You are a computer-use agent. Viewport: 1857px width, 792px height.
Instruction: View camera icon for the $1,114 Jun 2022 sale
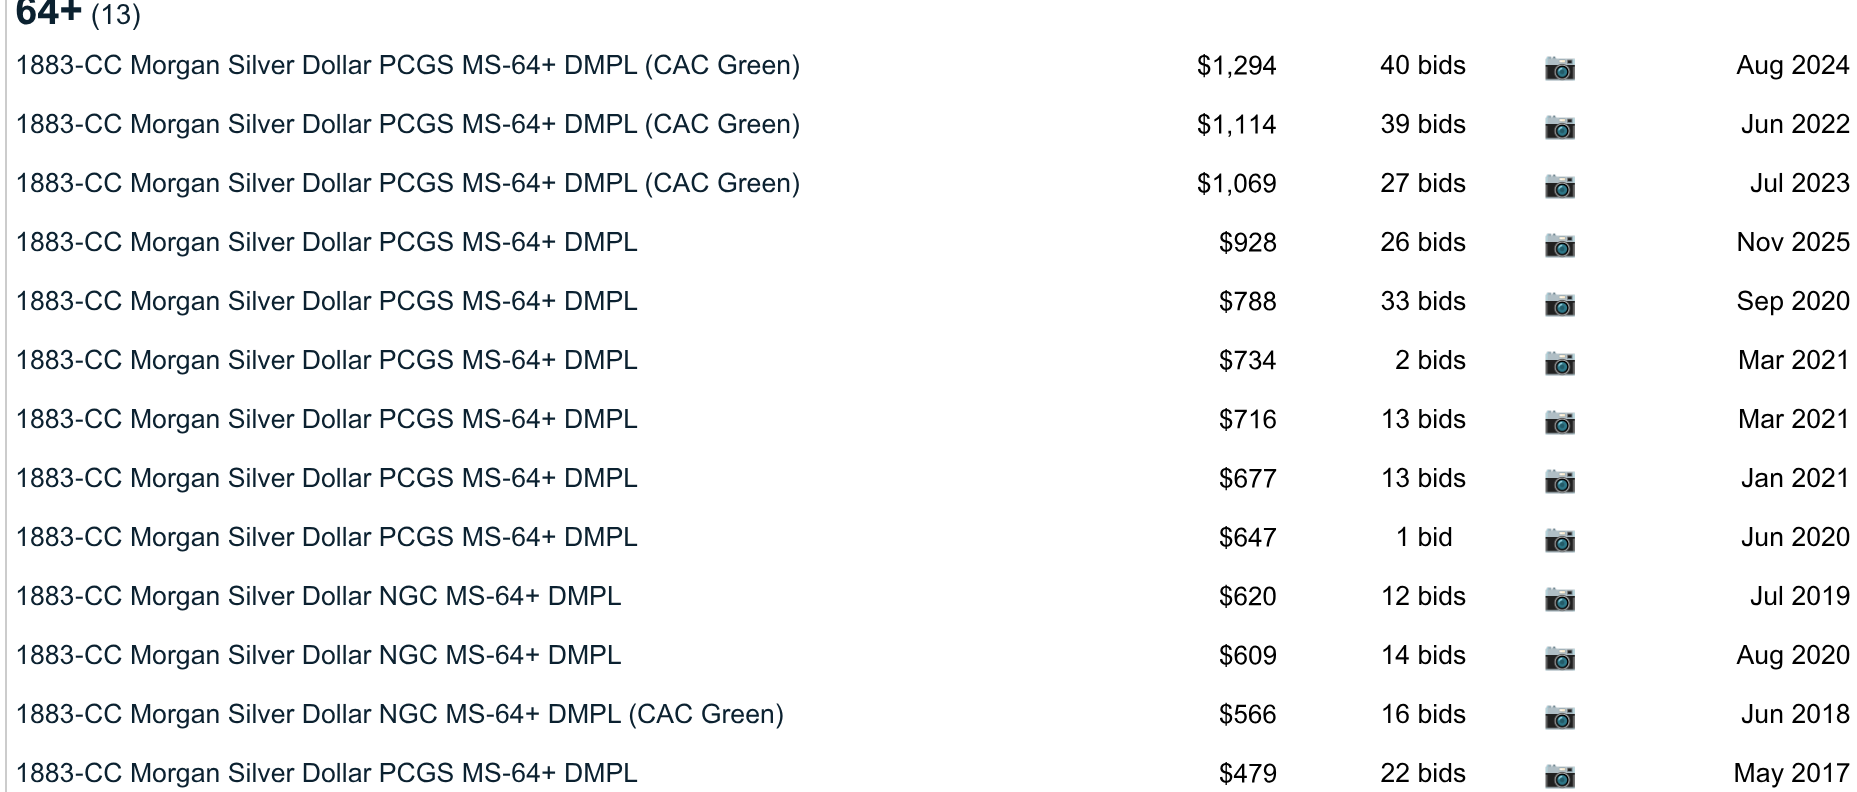pyautogui.click(x=1559, y=127)
